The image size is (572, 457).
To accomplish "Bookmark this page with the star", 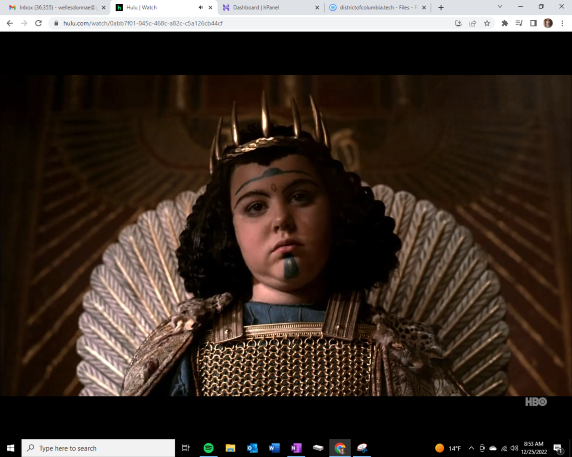I will (x=487, y=23).
